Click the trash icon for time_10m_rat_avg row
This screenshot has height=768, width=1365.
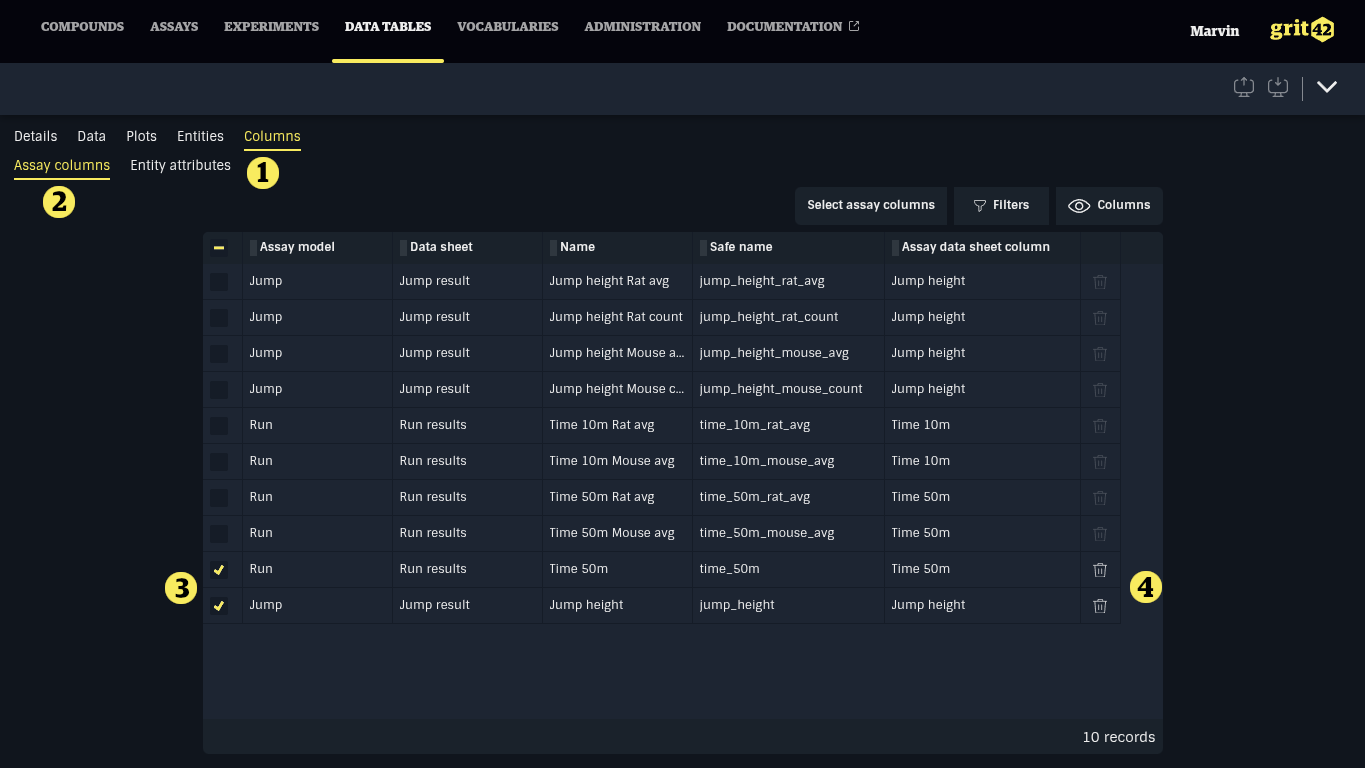click(1100, 426)
